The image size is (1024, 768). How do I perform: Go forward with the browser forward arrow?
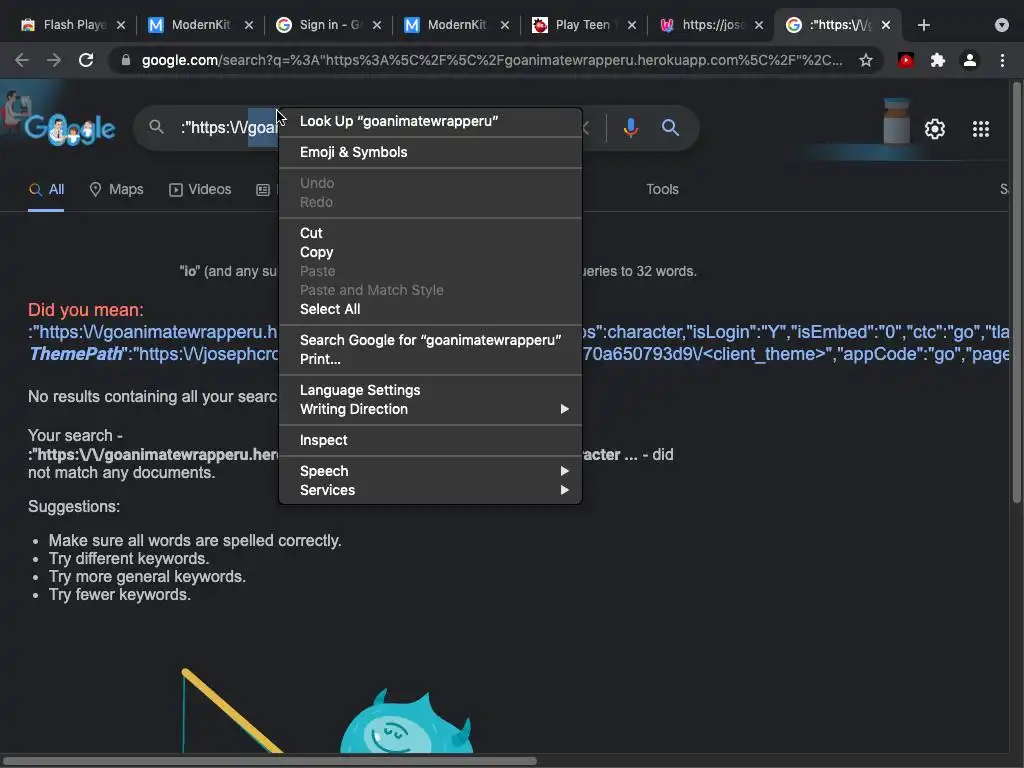[54, 60]
